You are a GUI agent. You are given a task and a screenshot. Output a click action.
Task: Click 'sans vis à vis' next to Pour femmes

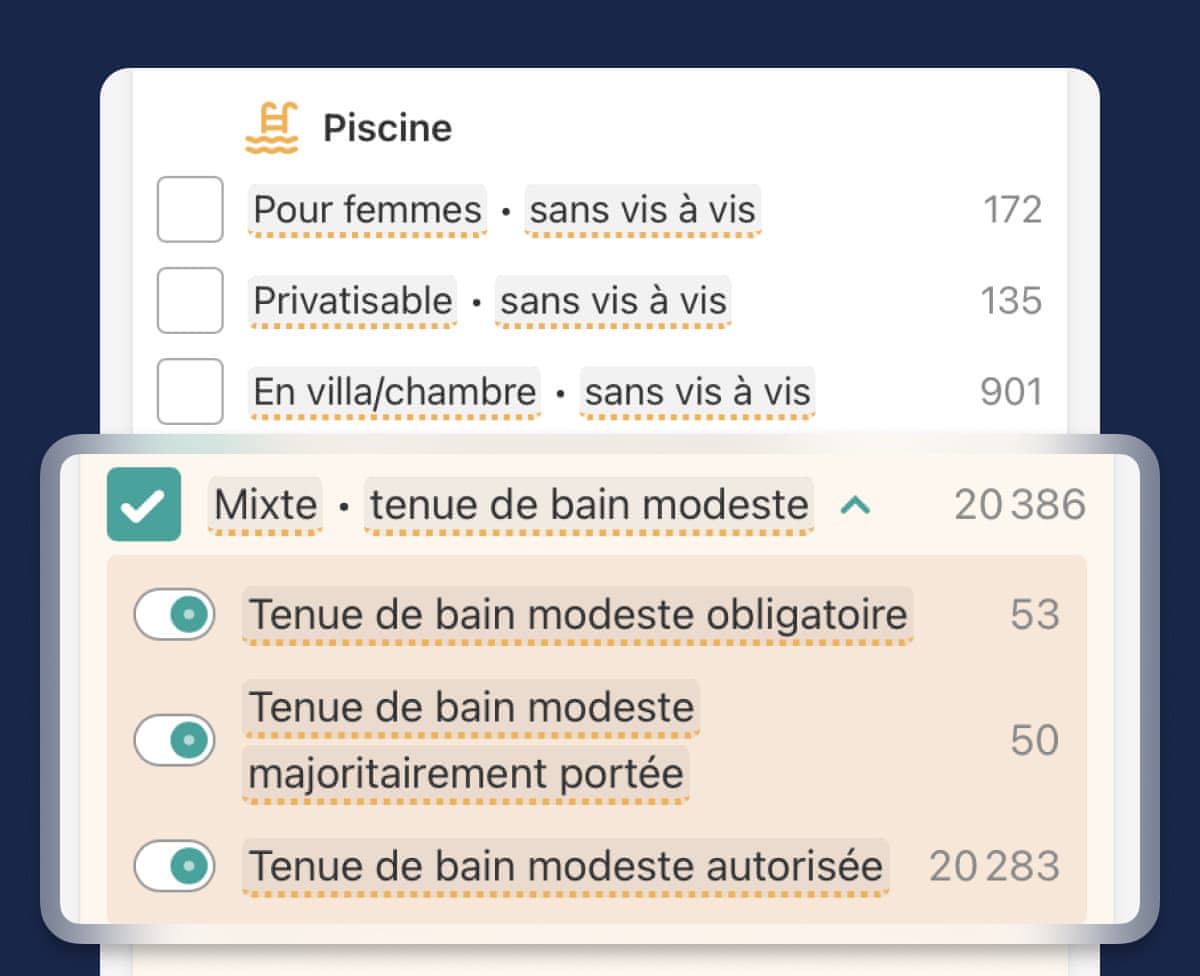[x=643, y=210]
